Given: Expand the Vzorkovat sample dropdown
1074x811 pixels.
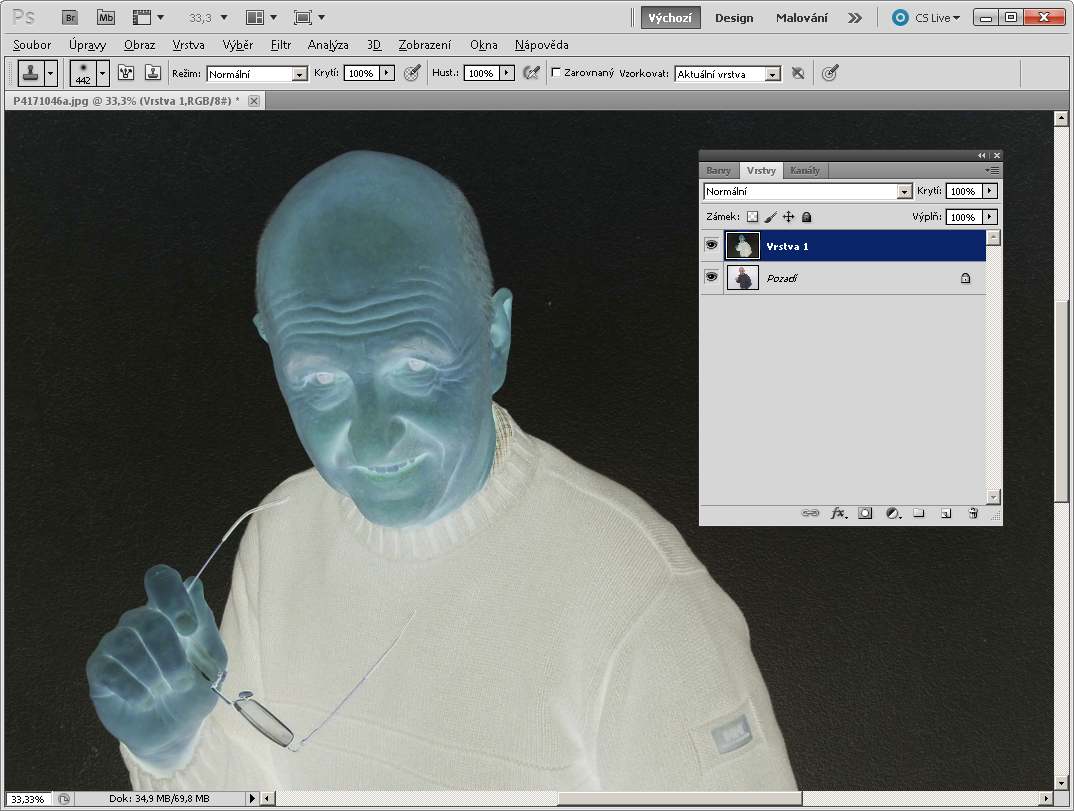Looking at the screenshot, I should coord(771,74).
